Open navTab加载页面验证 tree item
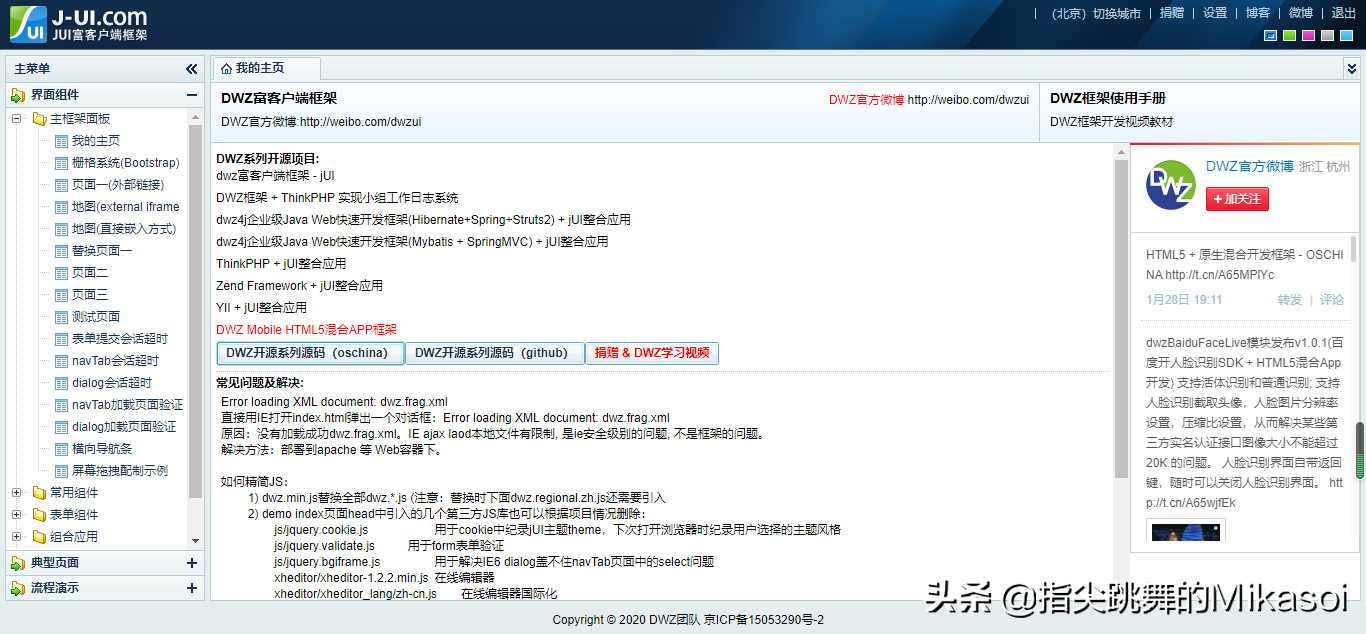The height and width of the screenshot is (634, 1366). [127, 405]
